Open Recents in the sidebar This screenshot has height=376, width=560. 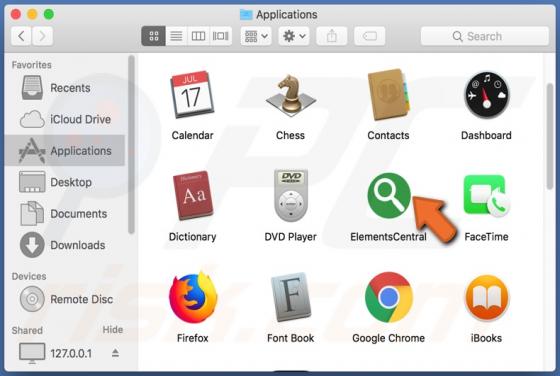[65, 88]
